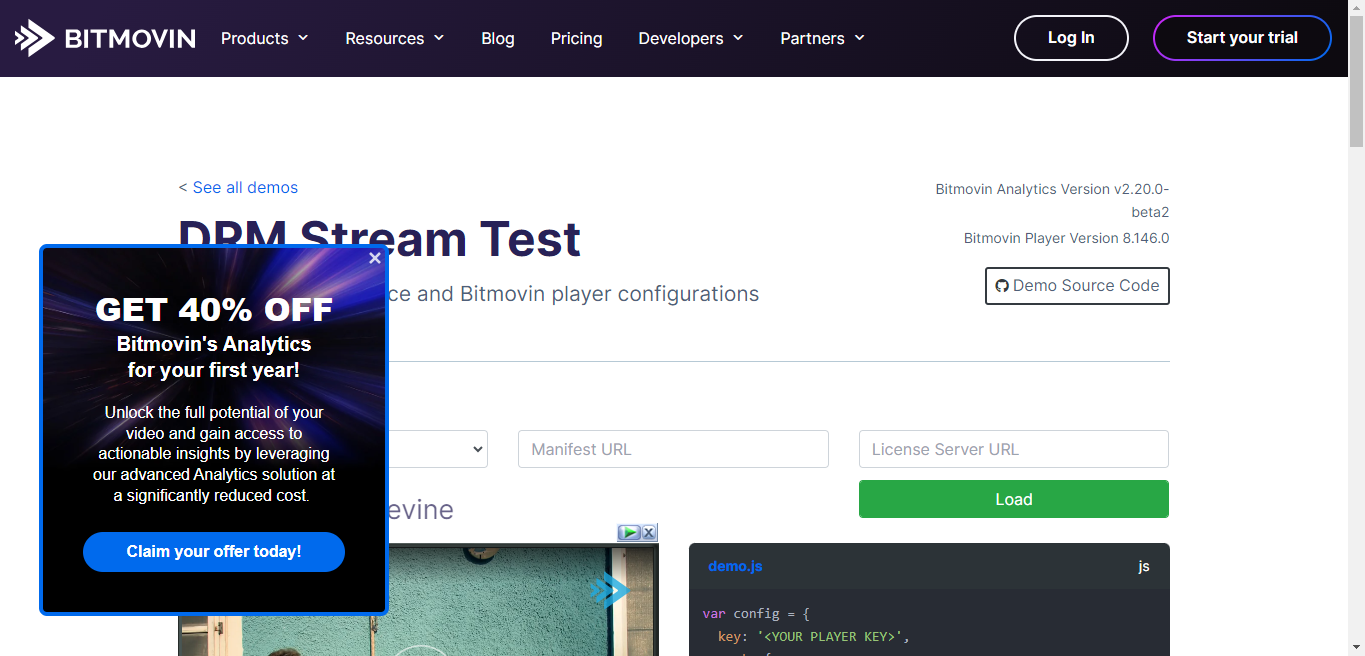Click inside the Manifest URL field
Image resolution: width=1365 pixels, height=656 pixels.
click(x=672, y=449)
